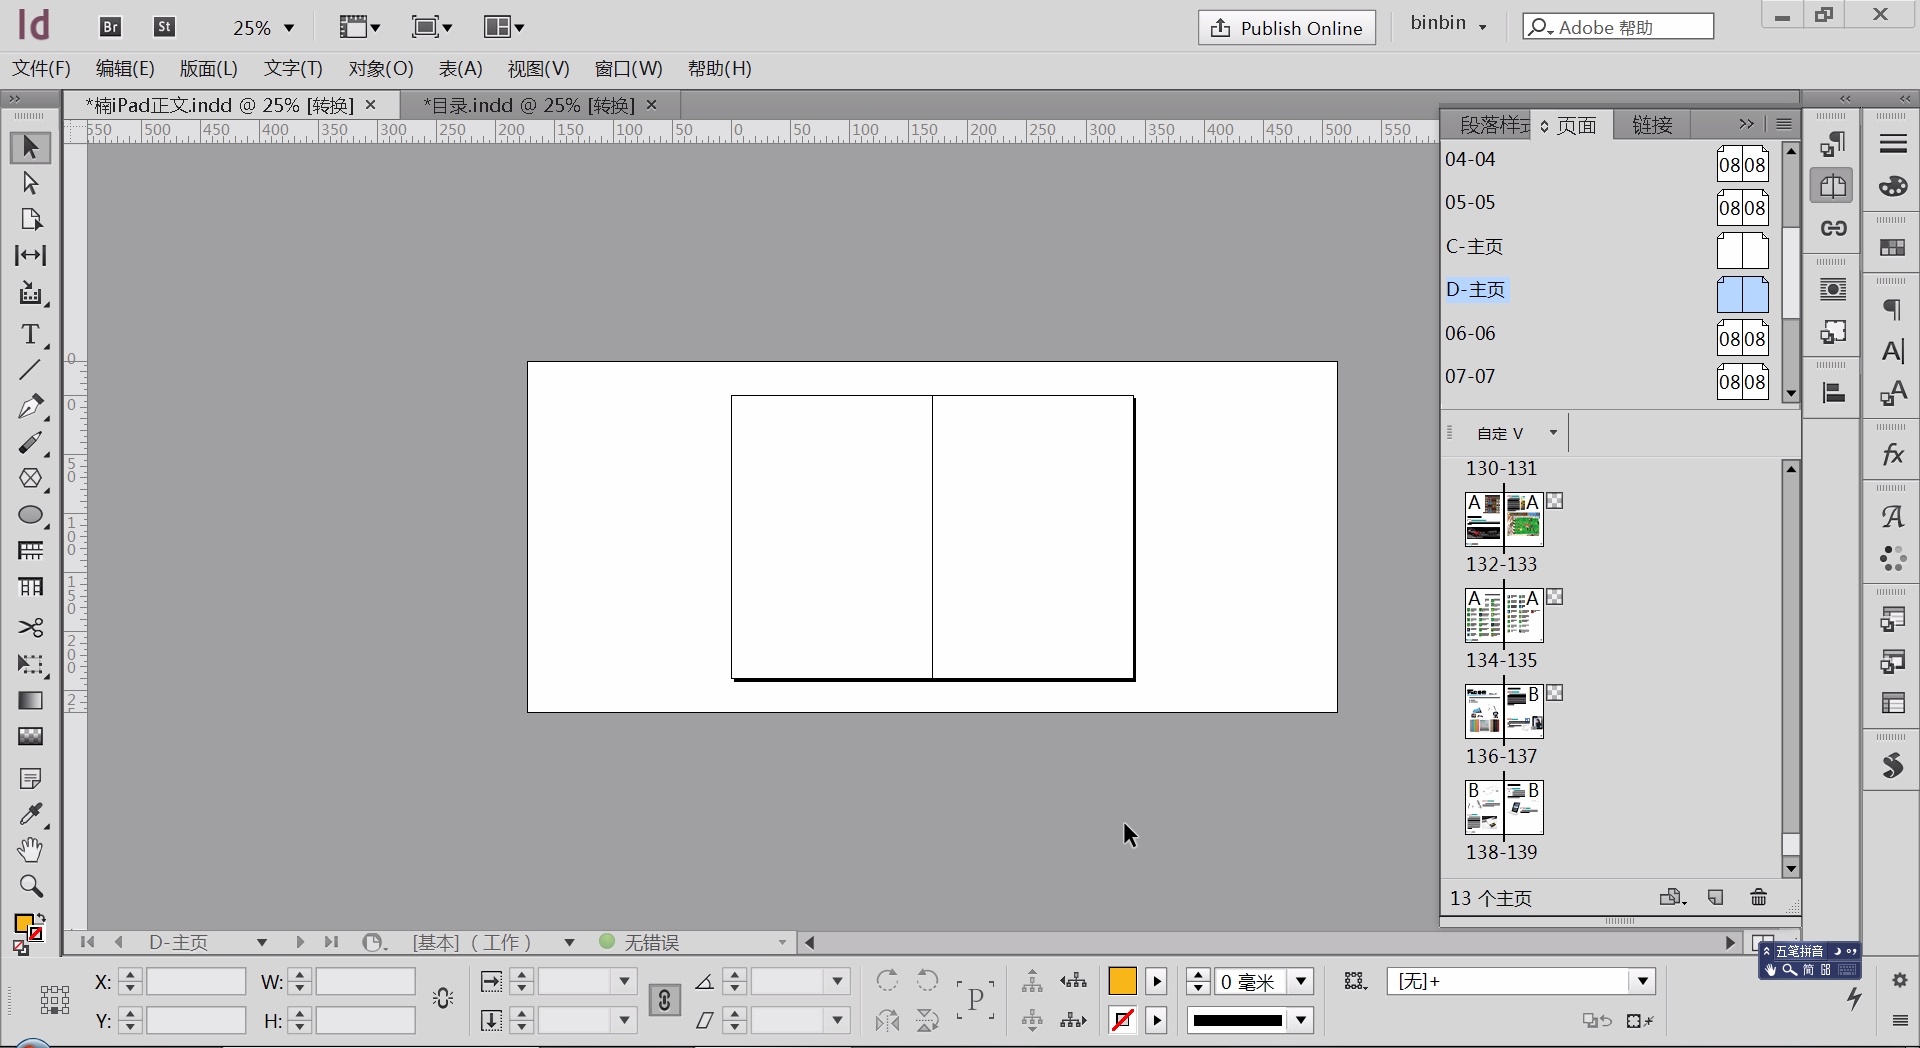Delete selected pages with trash icon
Image resolution: width=1920 pixels, height=1048 pixels.
coord(1758,897)
